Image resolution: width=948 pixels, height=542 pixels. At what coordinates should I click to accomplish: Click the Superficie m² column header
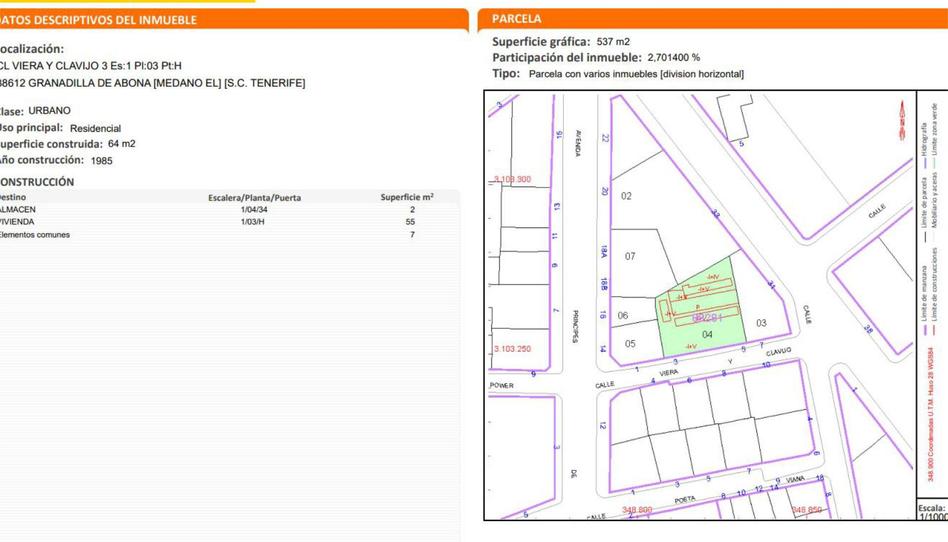point(407,198)
